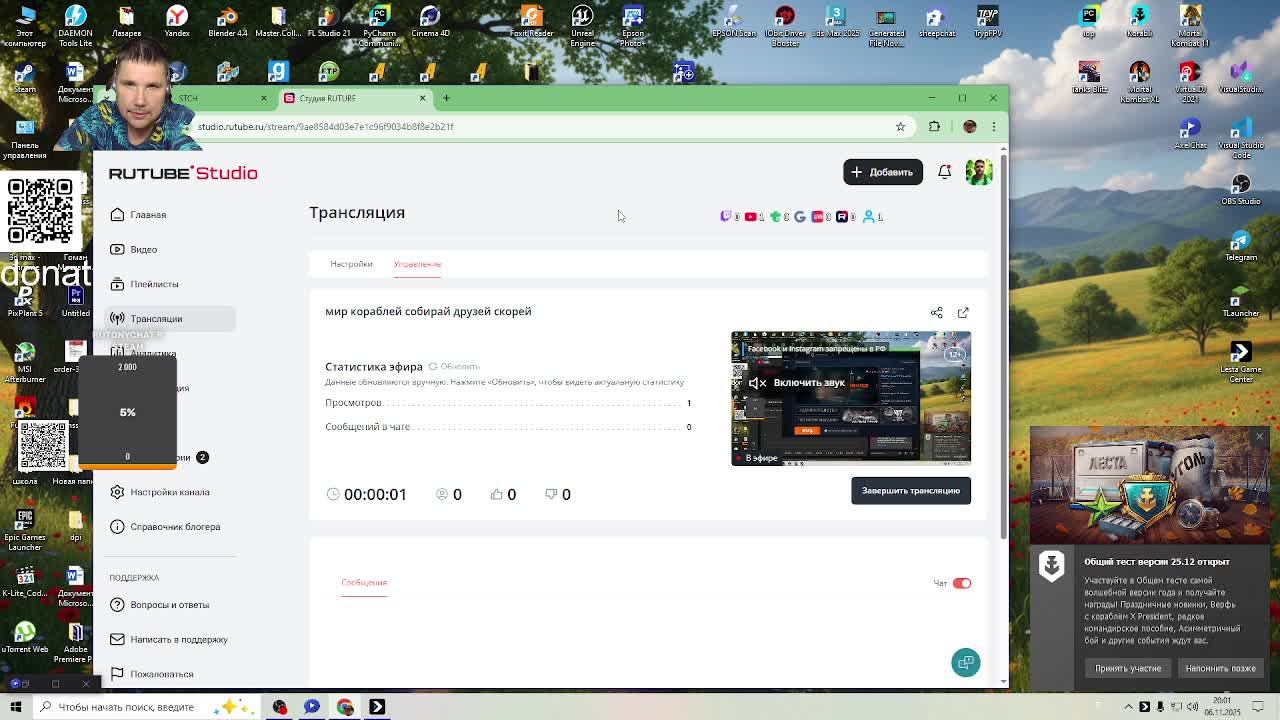Click the OBS Studio desktop icon
Screen dimensions: 1280x720
[1241, 190]
